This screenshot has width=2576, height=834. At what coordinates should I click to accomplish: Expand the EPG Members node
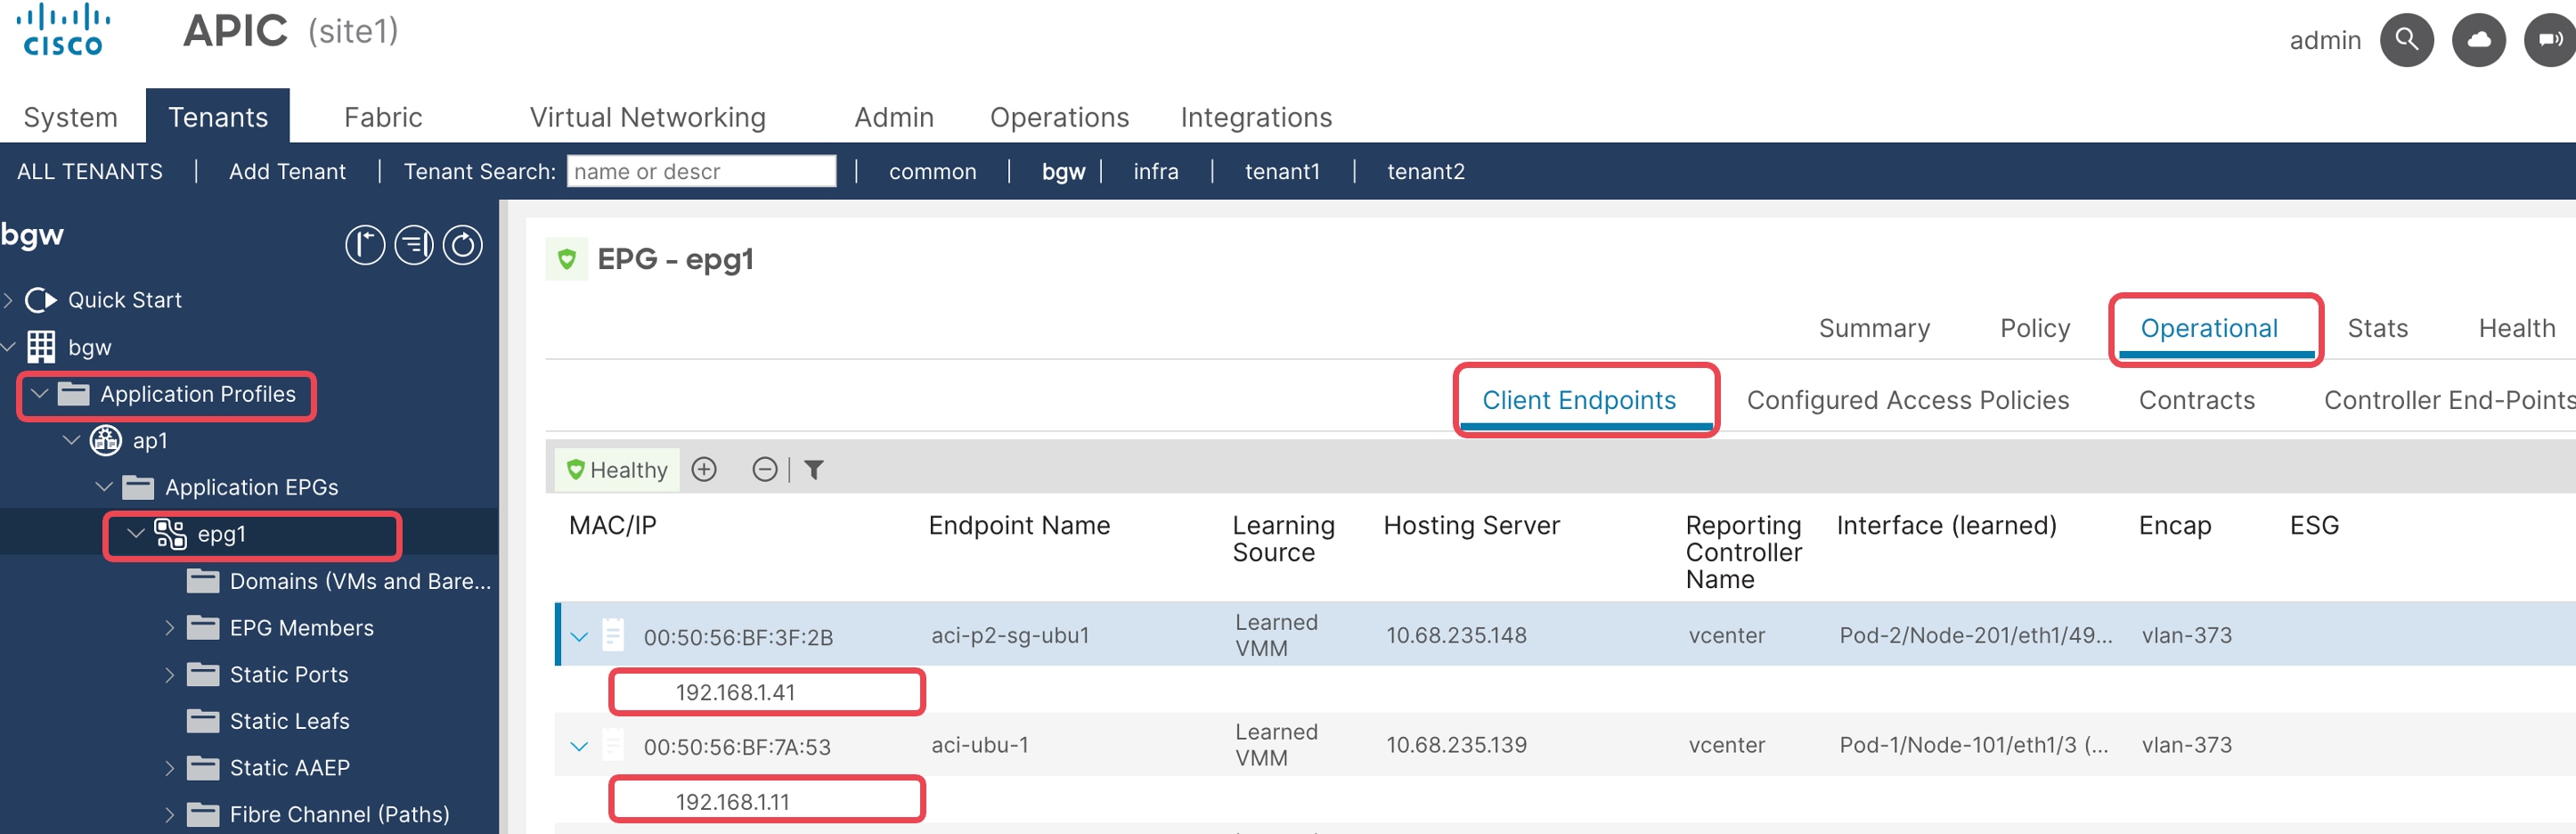tap(169, 628)
